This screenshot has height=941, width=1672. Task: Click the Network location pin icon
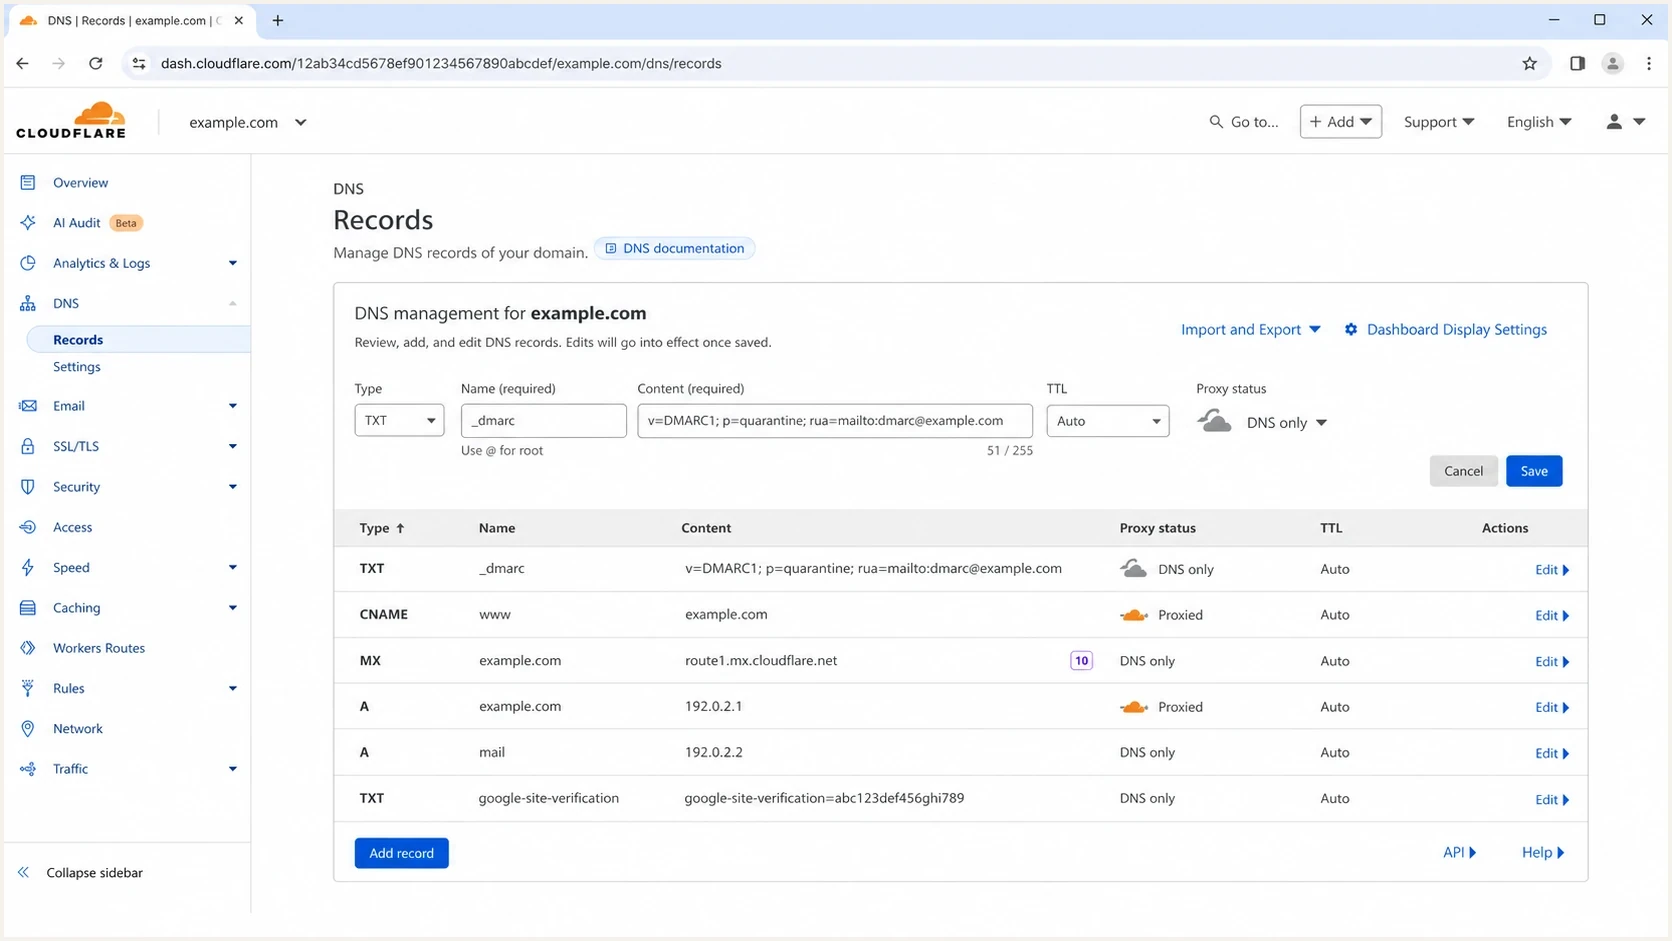(x=28, y=728)
